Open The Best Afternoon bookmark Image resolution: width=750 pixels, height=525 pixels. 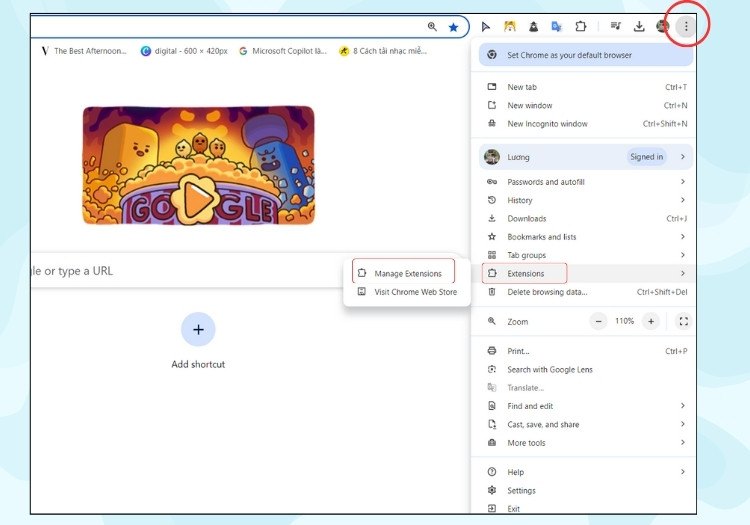point(84,51)
